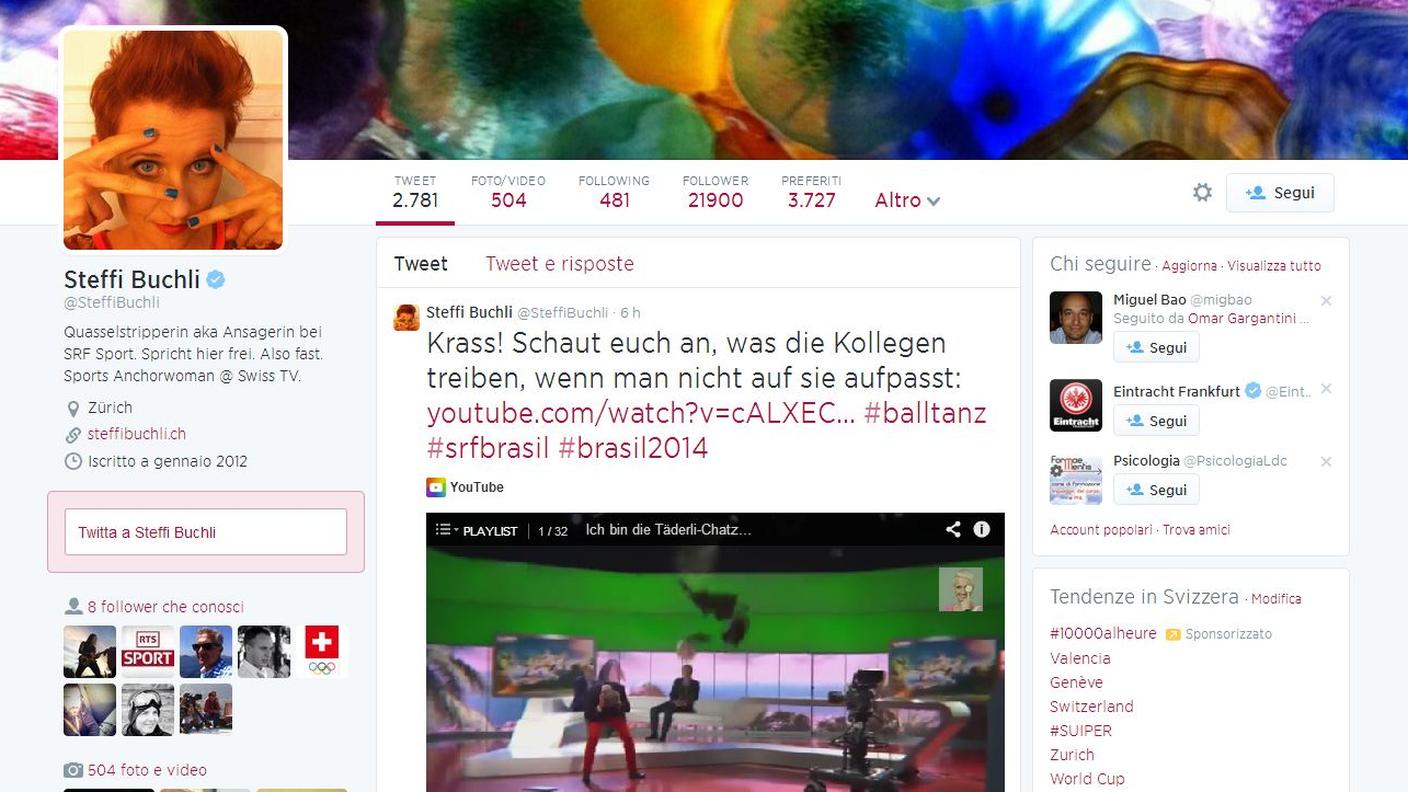Open the Genève trend
Viewport: 1408px width, 792px height.
pyautogui.click(x=1076, y=682)
